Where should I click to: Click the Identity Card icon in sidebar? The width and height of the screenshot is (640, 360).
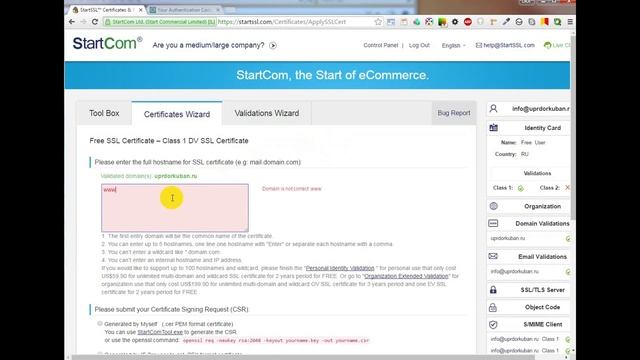tap(493, 128)
